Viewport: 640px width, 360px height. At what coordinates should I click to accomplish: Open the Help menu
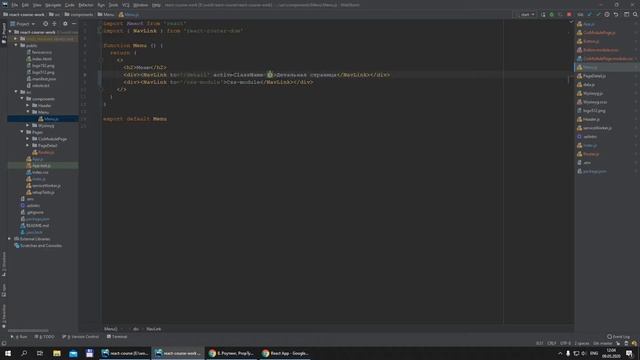click(x=156, y=5)
